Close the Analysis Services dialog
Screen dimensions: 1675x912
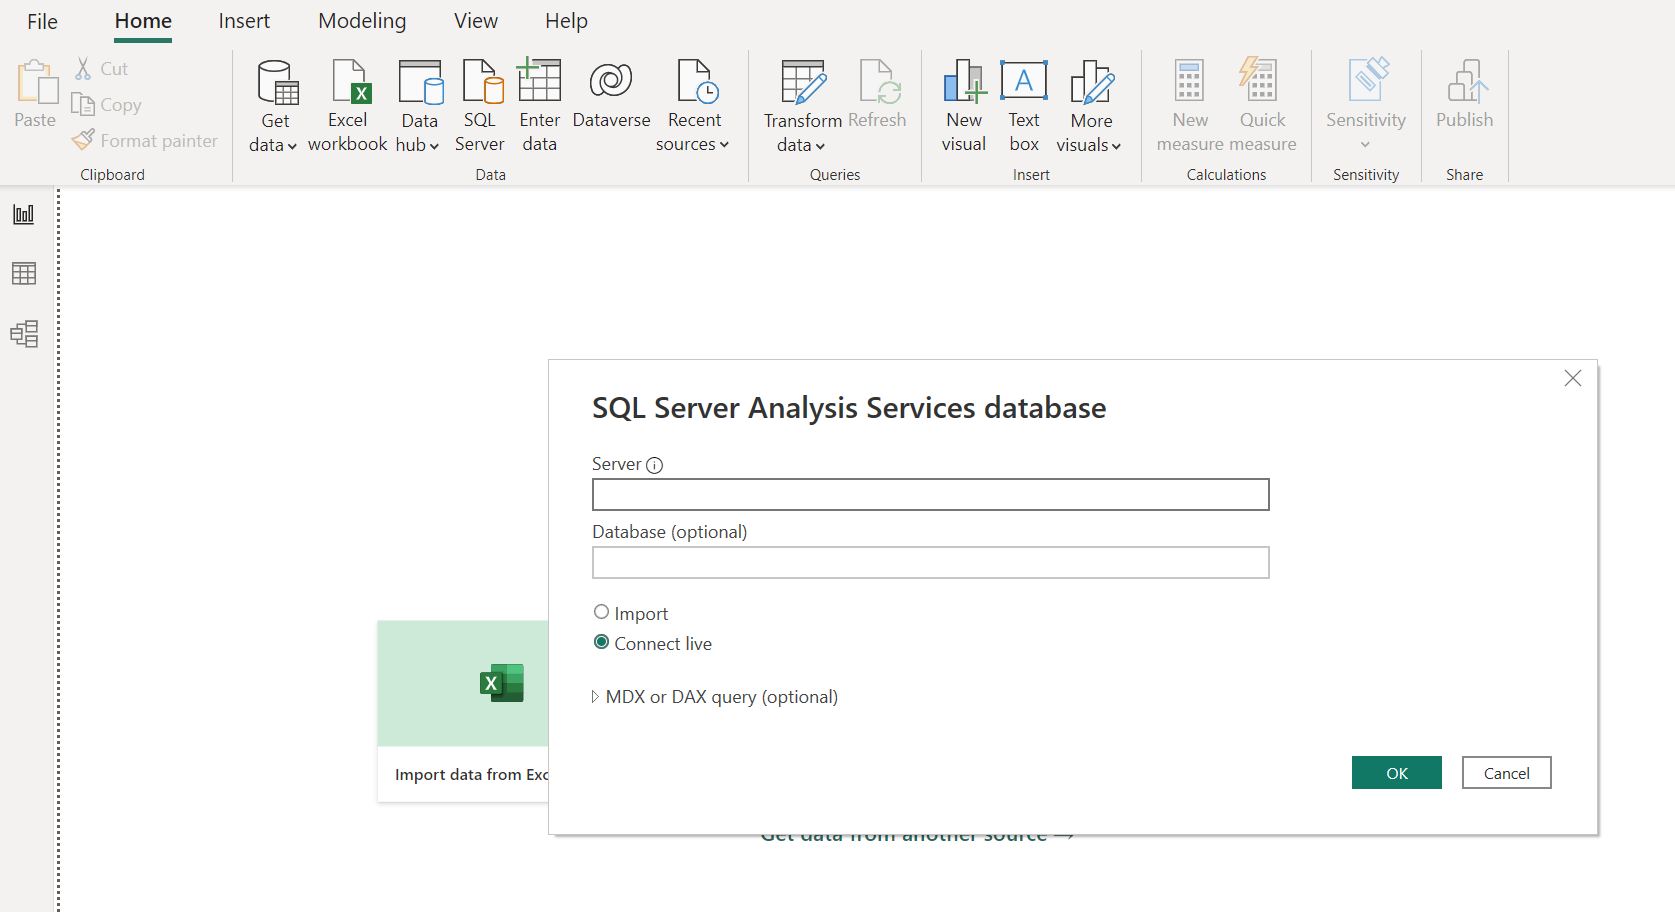click(1573, 378)
